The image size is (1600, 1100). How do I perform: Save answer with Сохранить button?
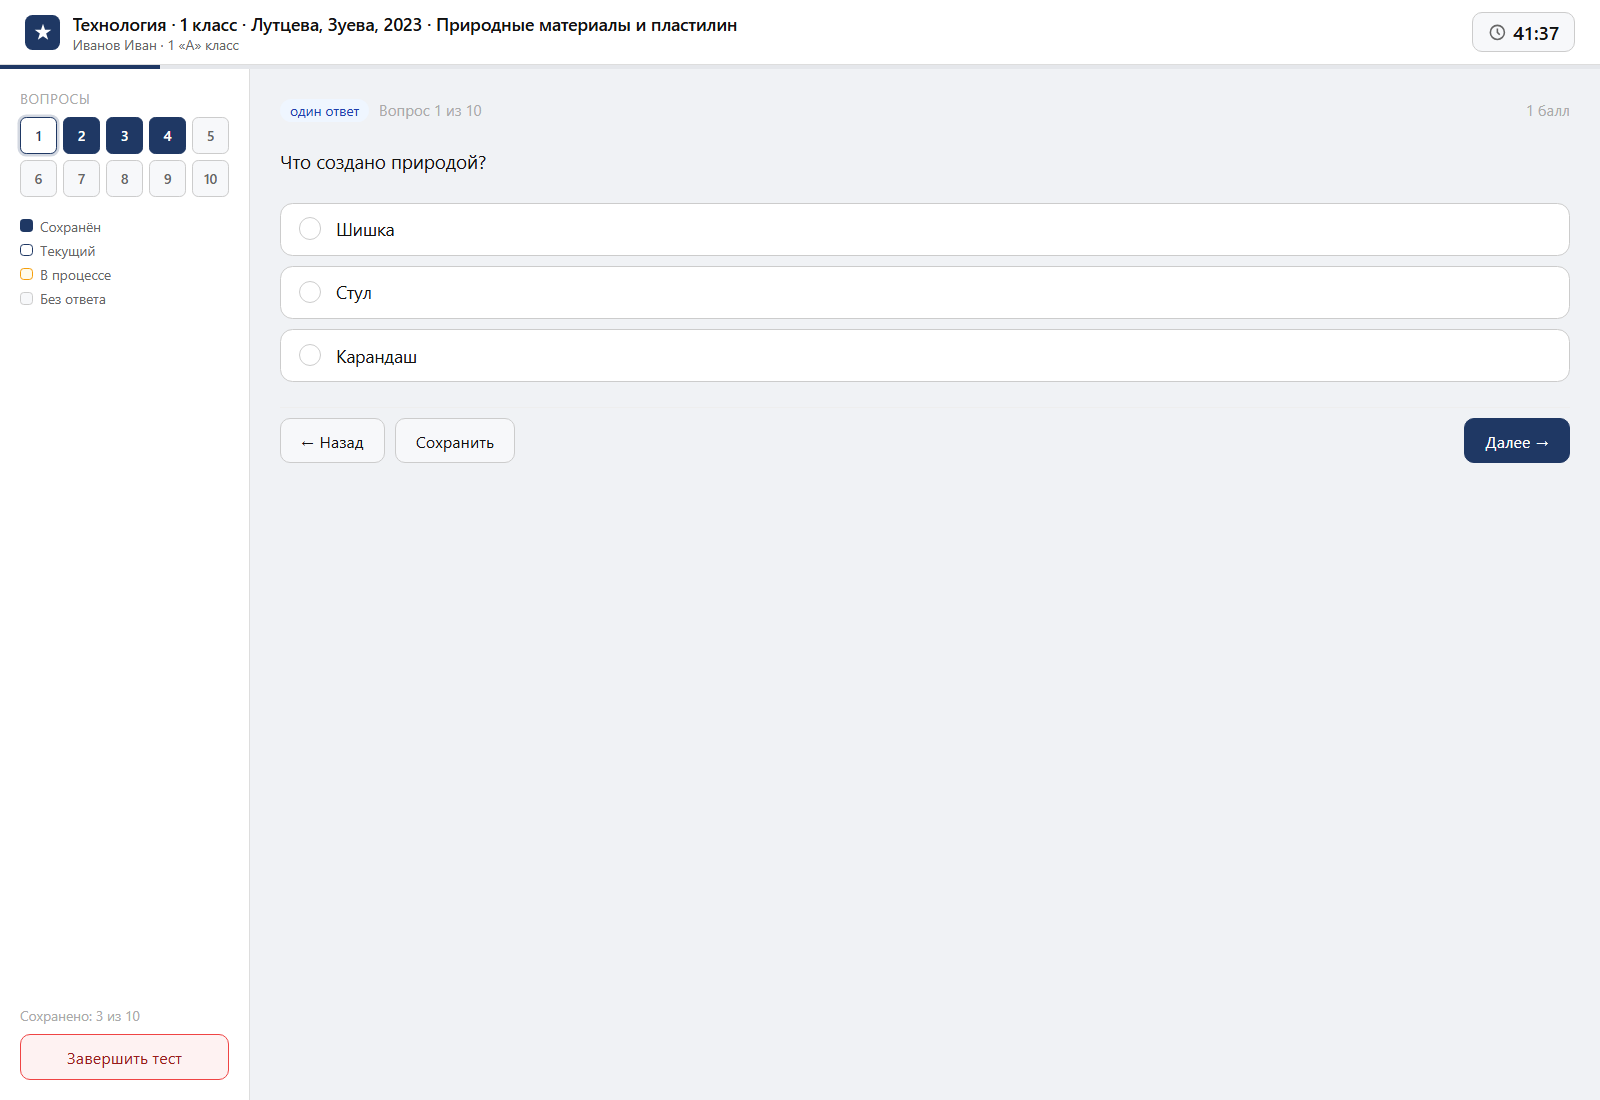[x=455, y=441]
